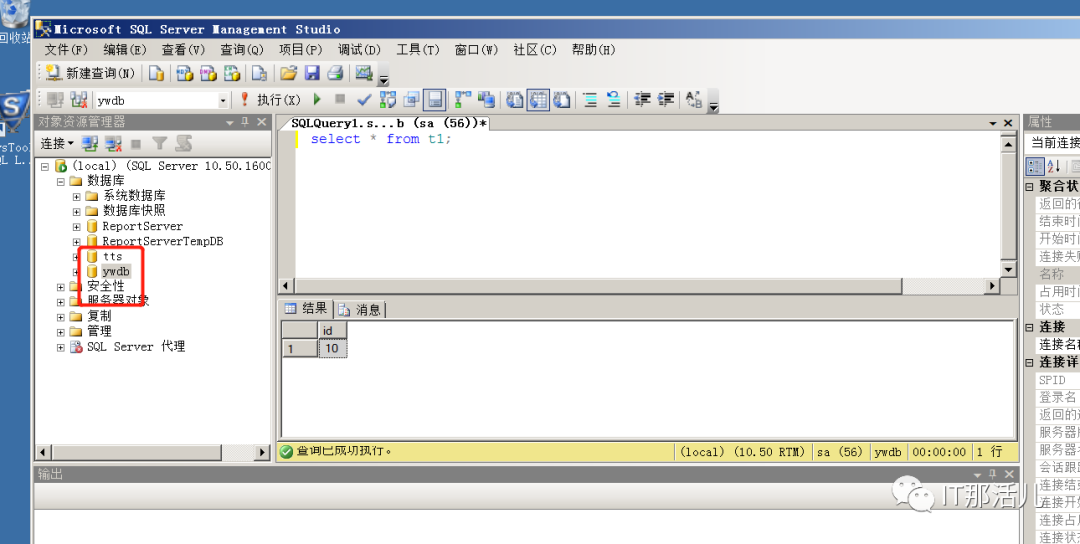
Task: Expand the ReportServer database node
Action: pos(76,227)
